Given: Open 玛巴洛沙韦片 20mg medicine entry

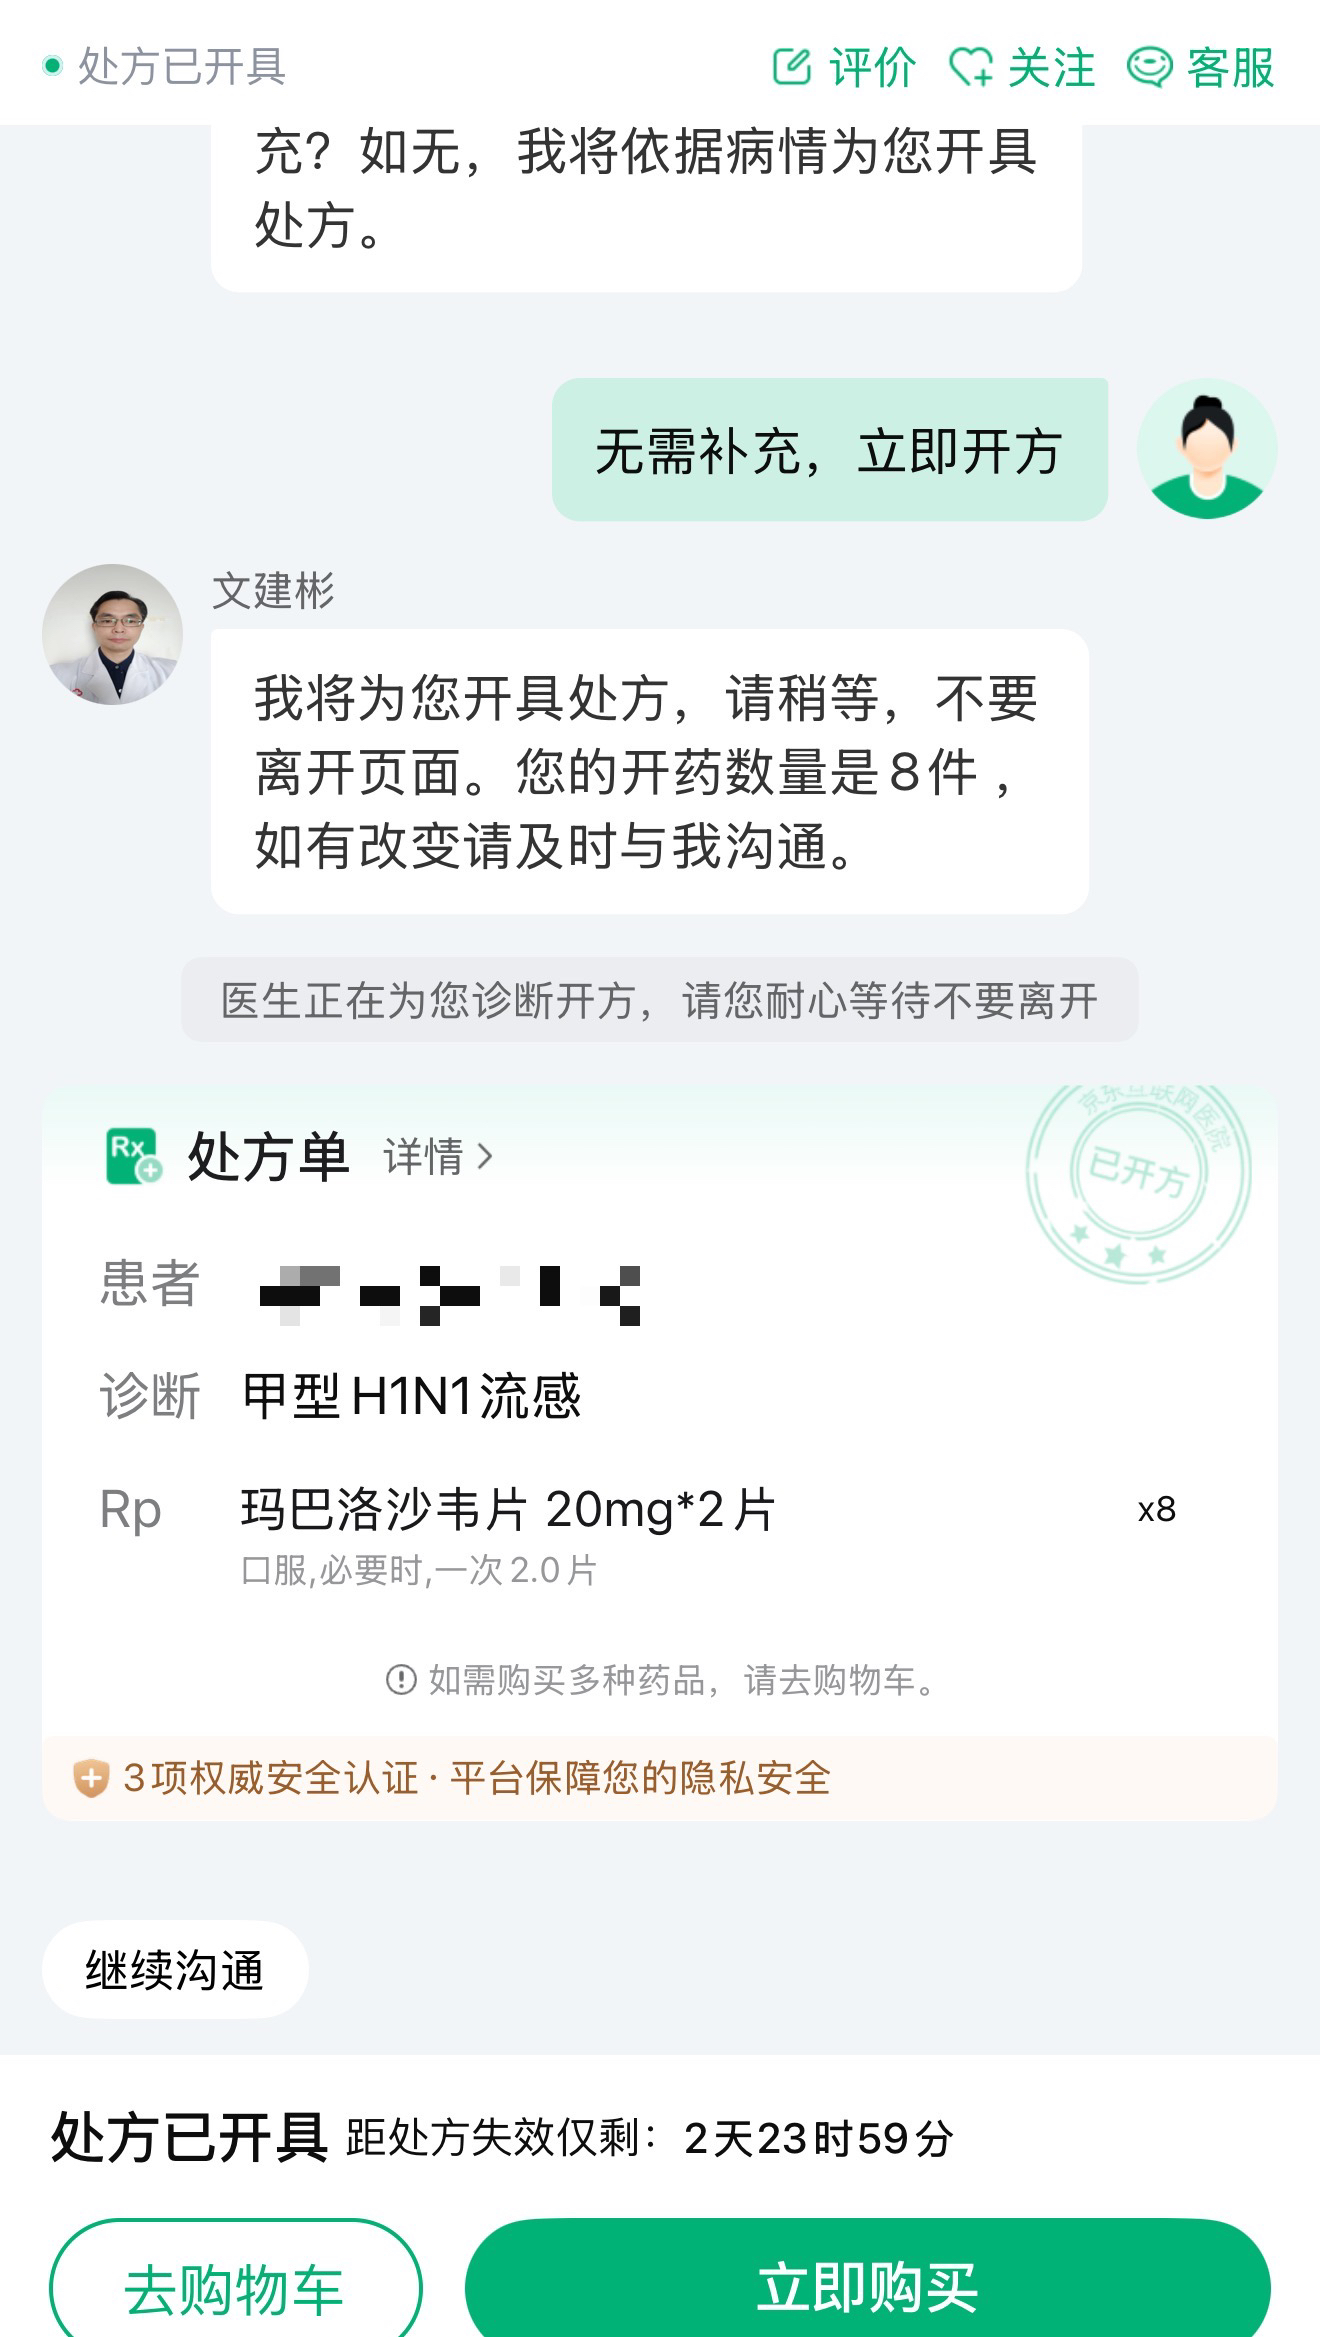Looking at the screenshot, I should coord(508,1509).
